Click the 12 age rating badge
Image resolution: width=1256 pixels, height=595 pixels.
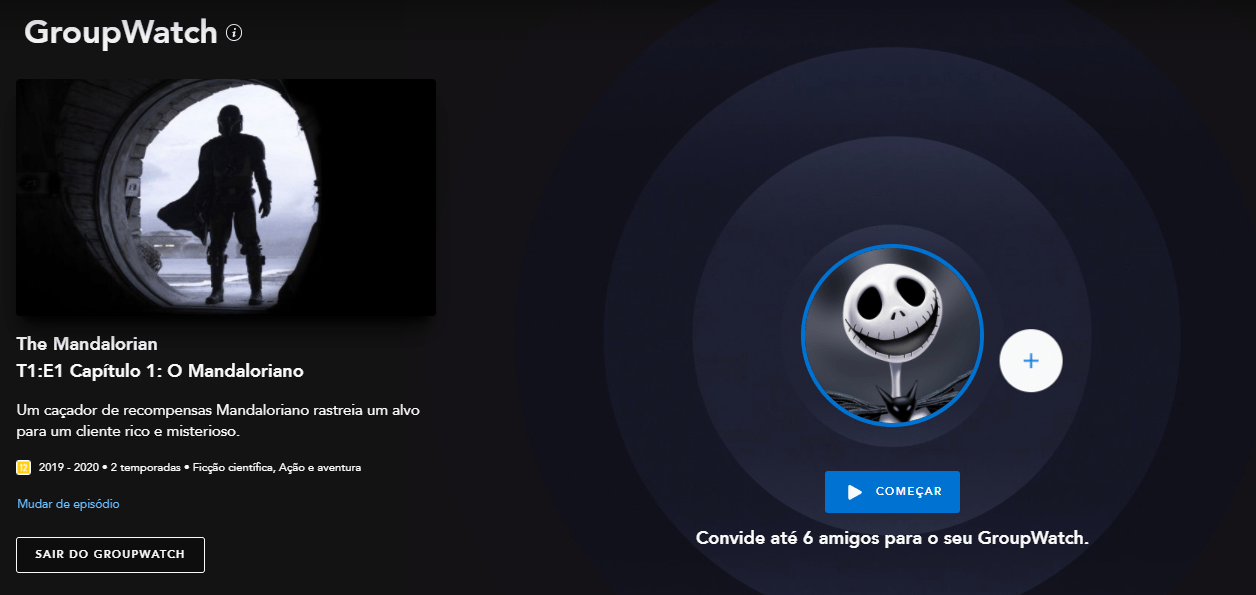(x=24, y=467)
